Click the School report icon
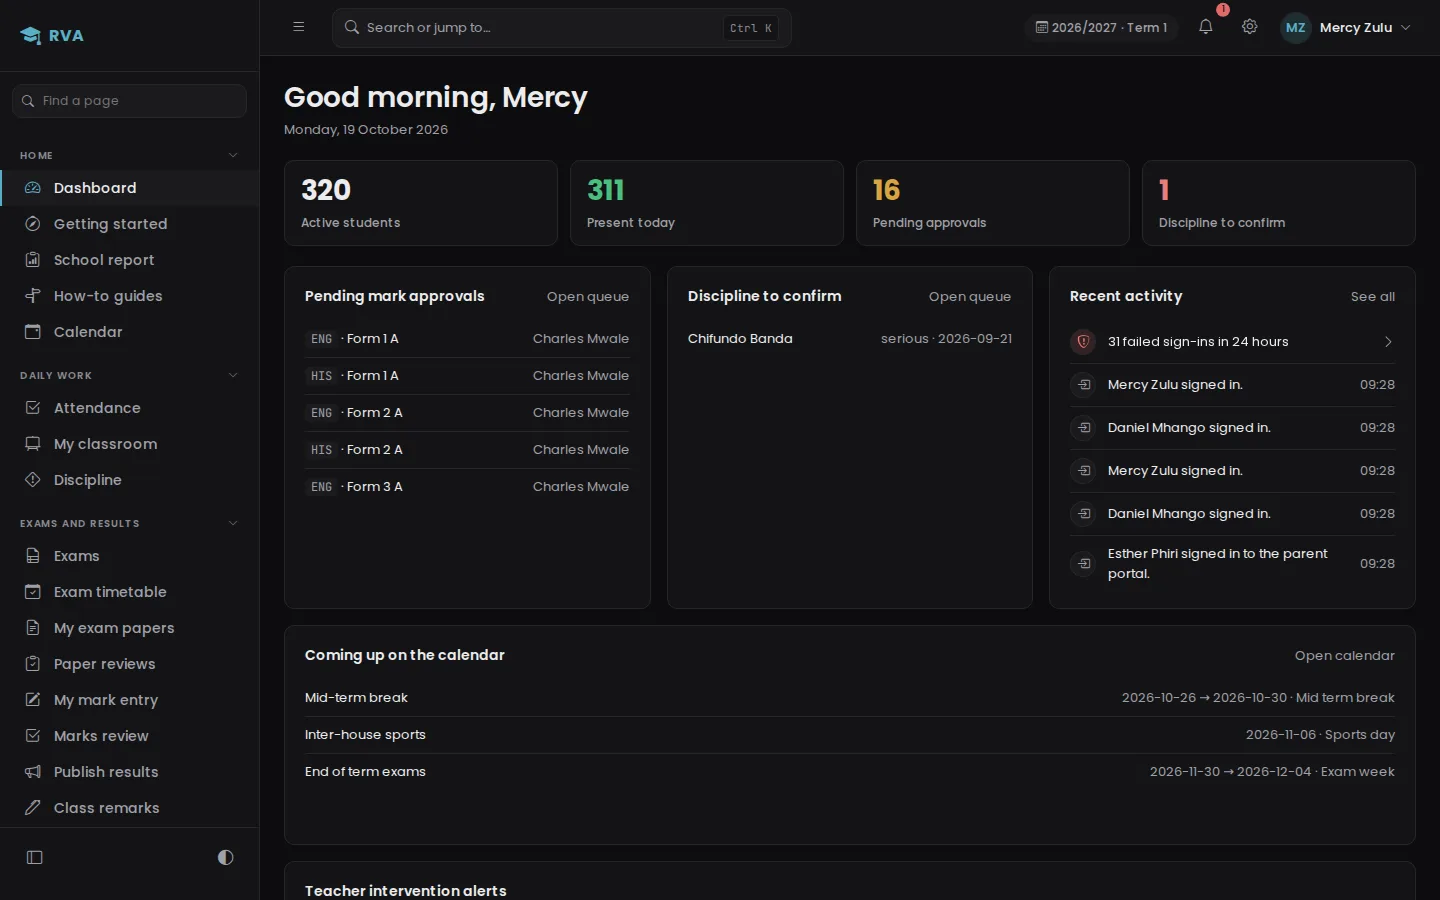The width and height of the screenshot is (1440, 900). (33, 260)
